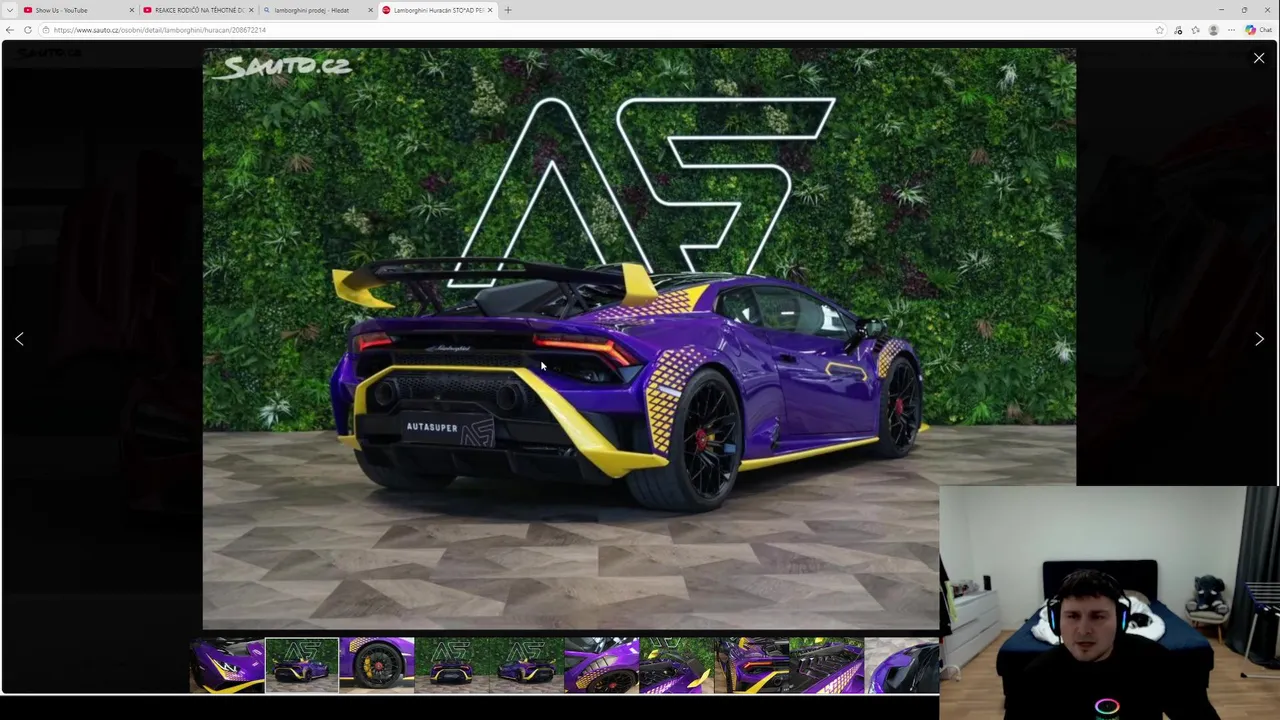Open Copilot Chat sidebar
Screen dimensions: 1280x720
[1258, 30]
